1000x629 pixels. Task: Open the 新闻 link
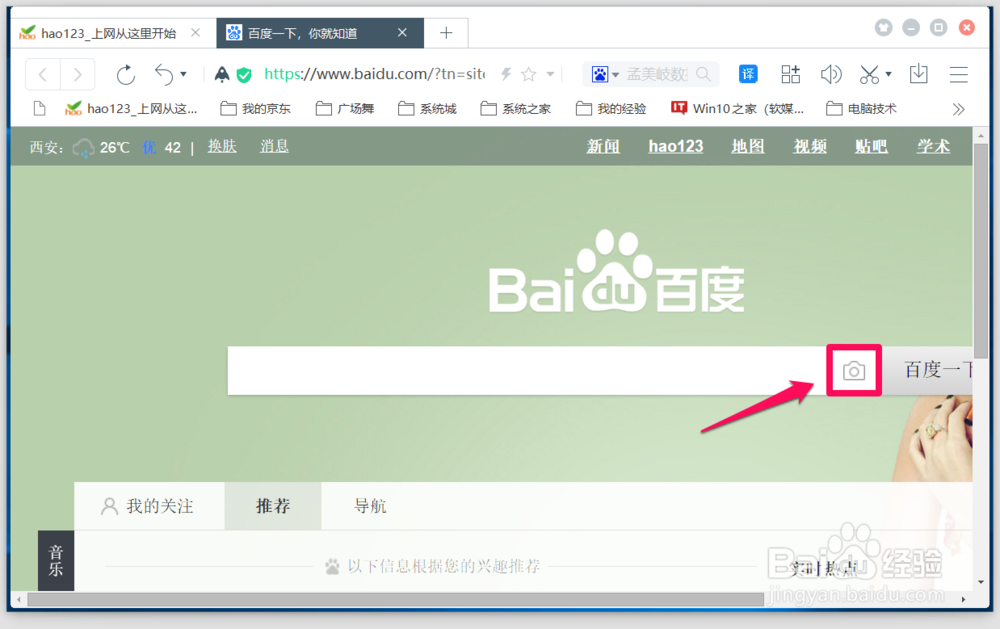point(603,147)
